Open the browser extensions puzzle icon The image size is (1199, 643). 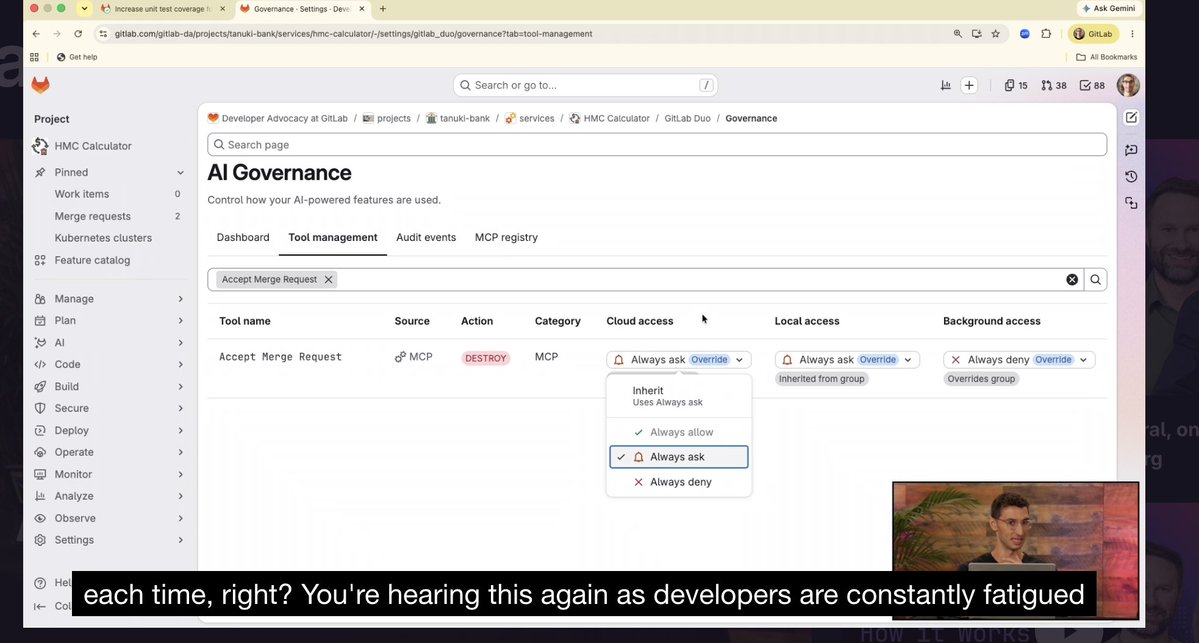tap(1046, 34)
